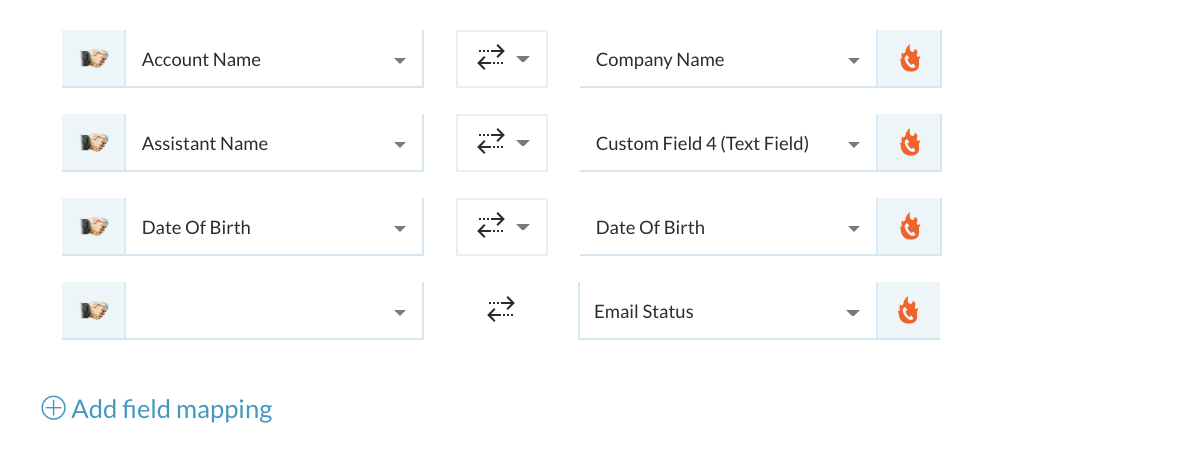Expand the Company Name field dropdown

click(728, 59)
